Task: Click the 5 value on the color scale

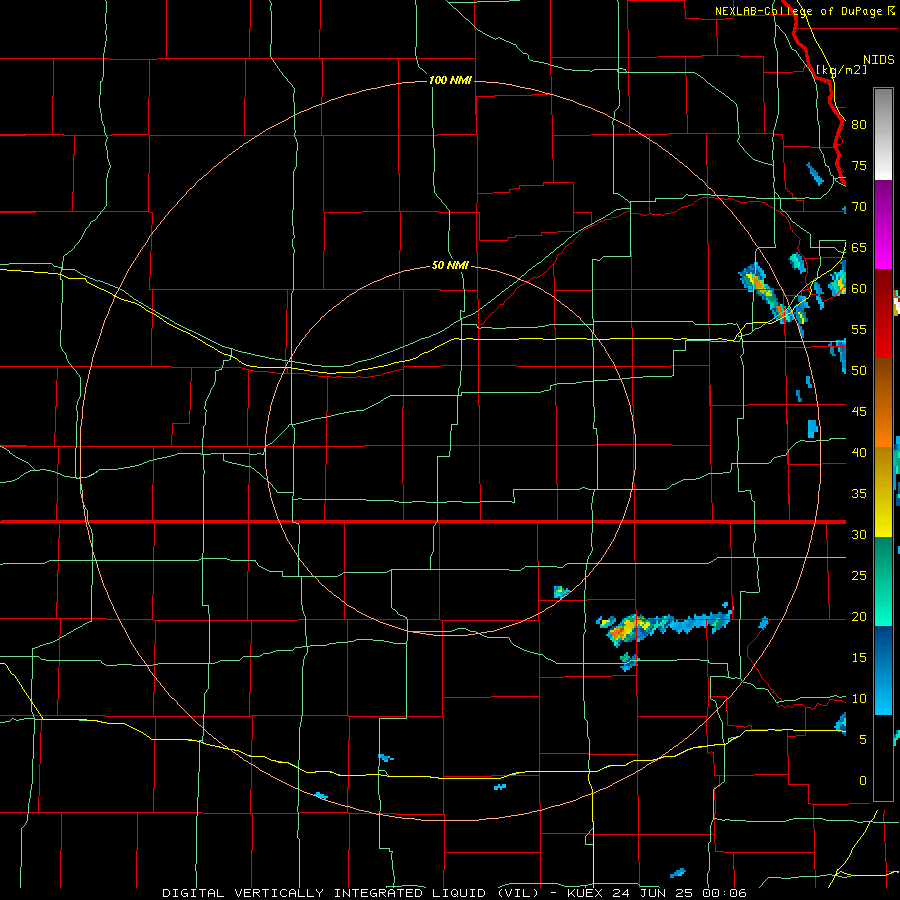Action: coord(863,739)
